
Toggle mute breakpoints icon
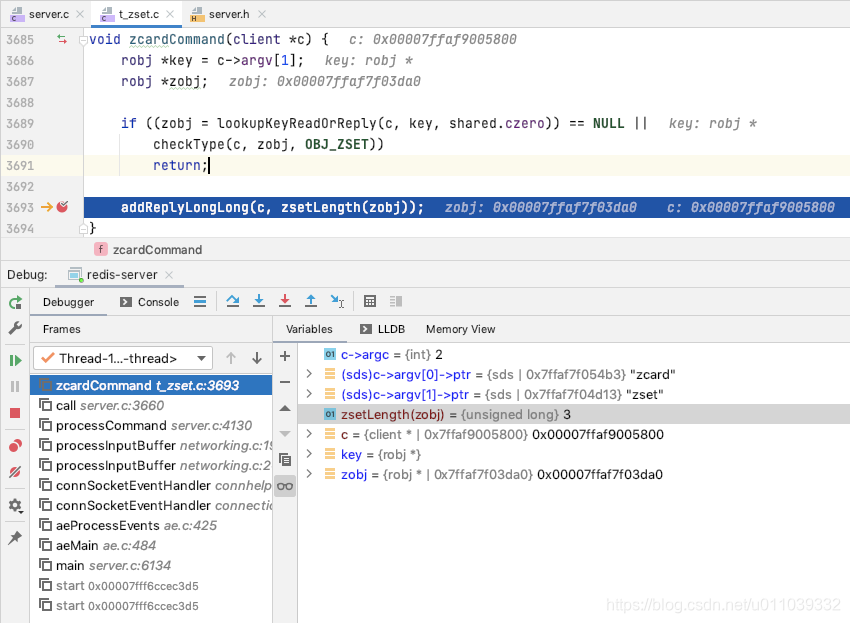point(15,472)
